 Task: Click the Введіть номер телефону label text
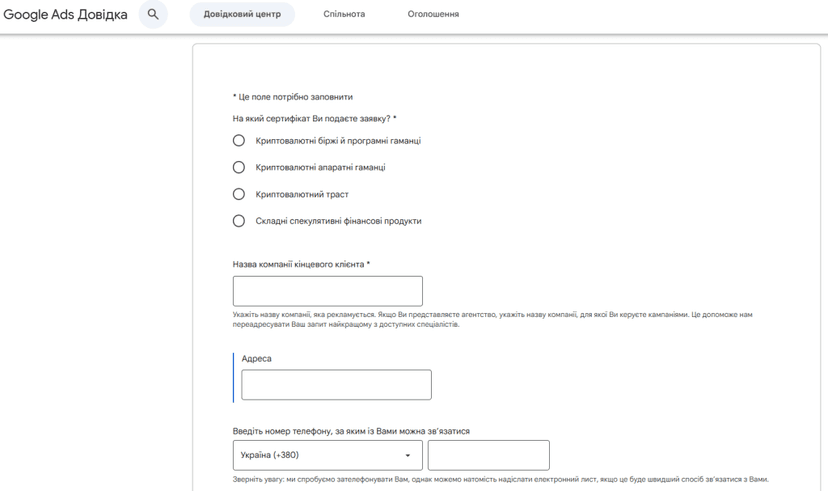coord(351,431)
